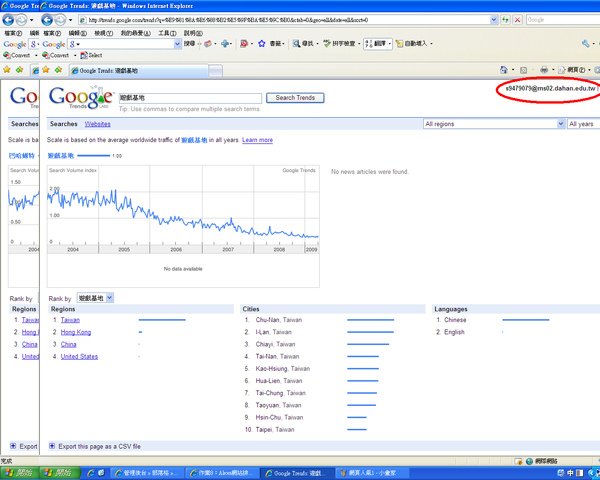Open the front window's Hong Kong region link

click(x=76, y=332)
